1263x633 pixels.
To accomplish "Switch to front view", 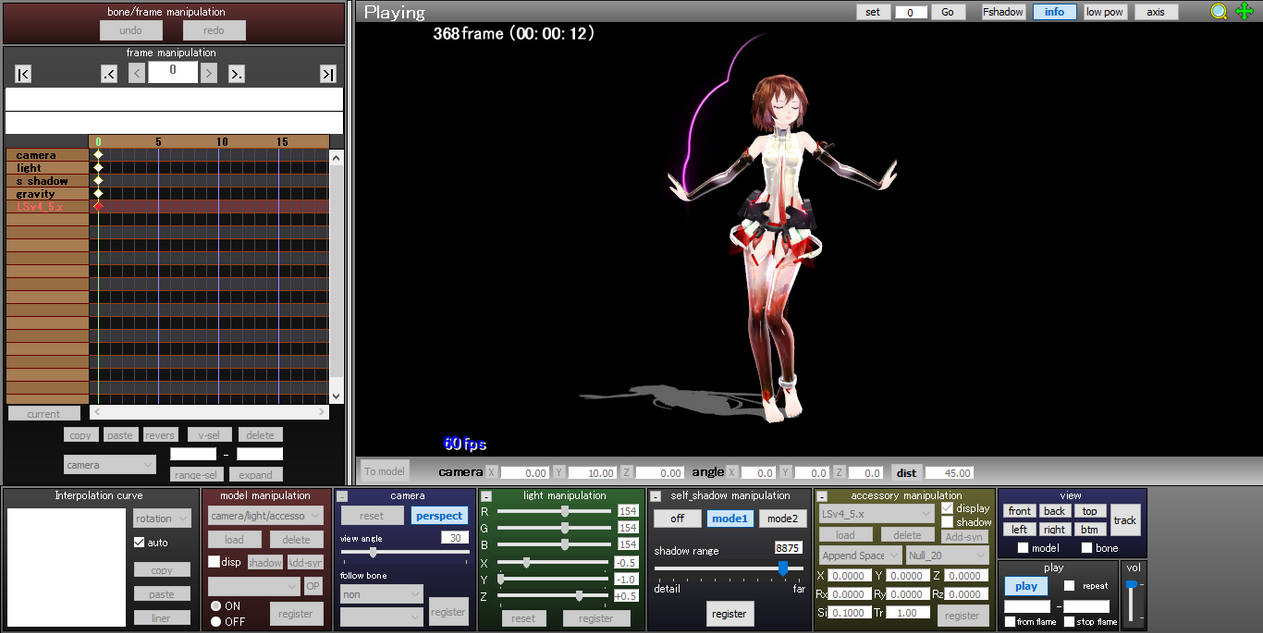I will click(x=1019, y=511).
